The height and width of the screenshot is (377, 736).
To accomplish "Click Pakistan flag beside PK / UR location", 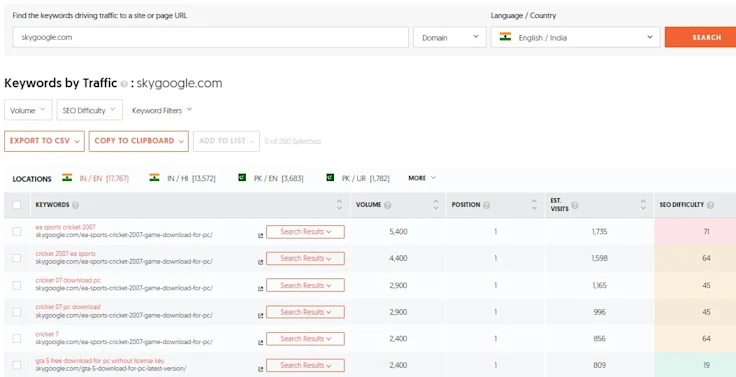I will tap(330, 177).
